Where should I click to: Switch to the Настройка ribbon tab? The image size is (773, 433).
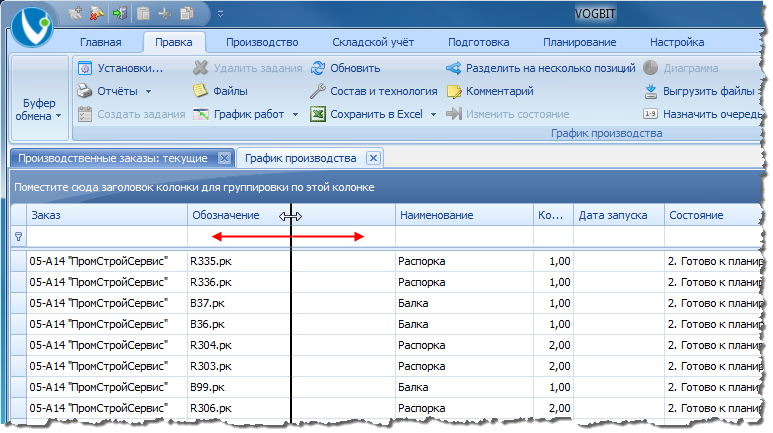point(677,42)
